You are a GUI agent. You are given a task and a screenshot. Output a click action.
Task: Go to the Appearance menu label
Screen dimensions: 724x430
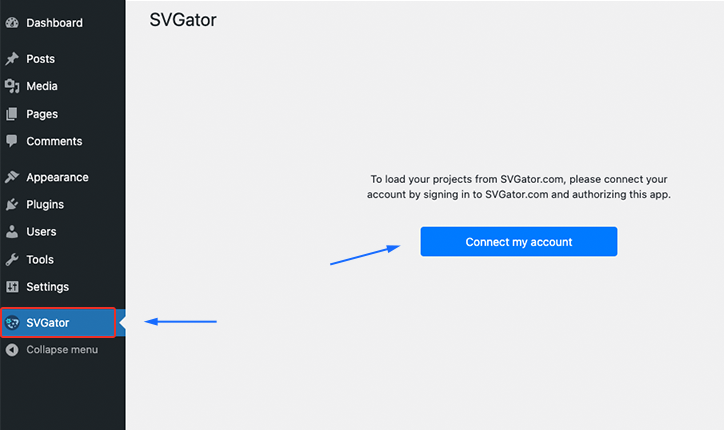[x=57, y=177]
